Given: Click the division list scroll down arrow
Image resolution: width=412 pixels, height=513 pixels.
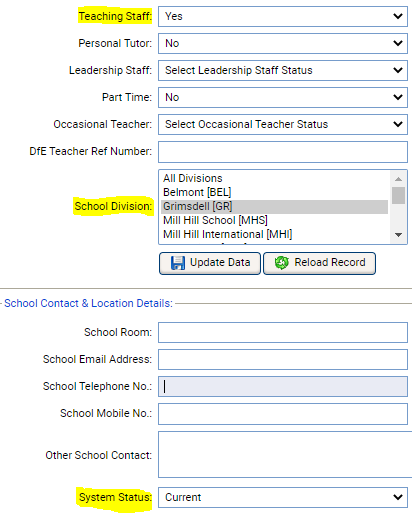Looking at the screenshot, I should [x=398, y=235].
